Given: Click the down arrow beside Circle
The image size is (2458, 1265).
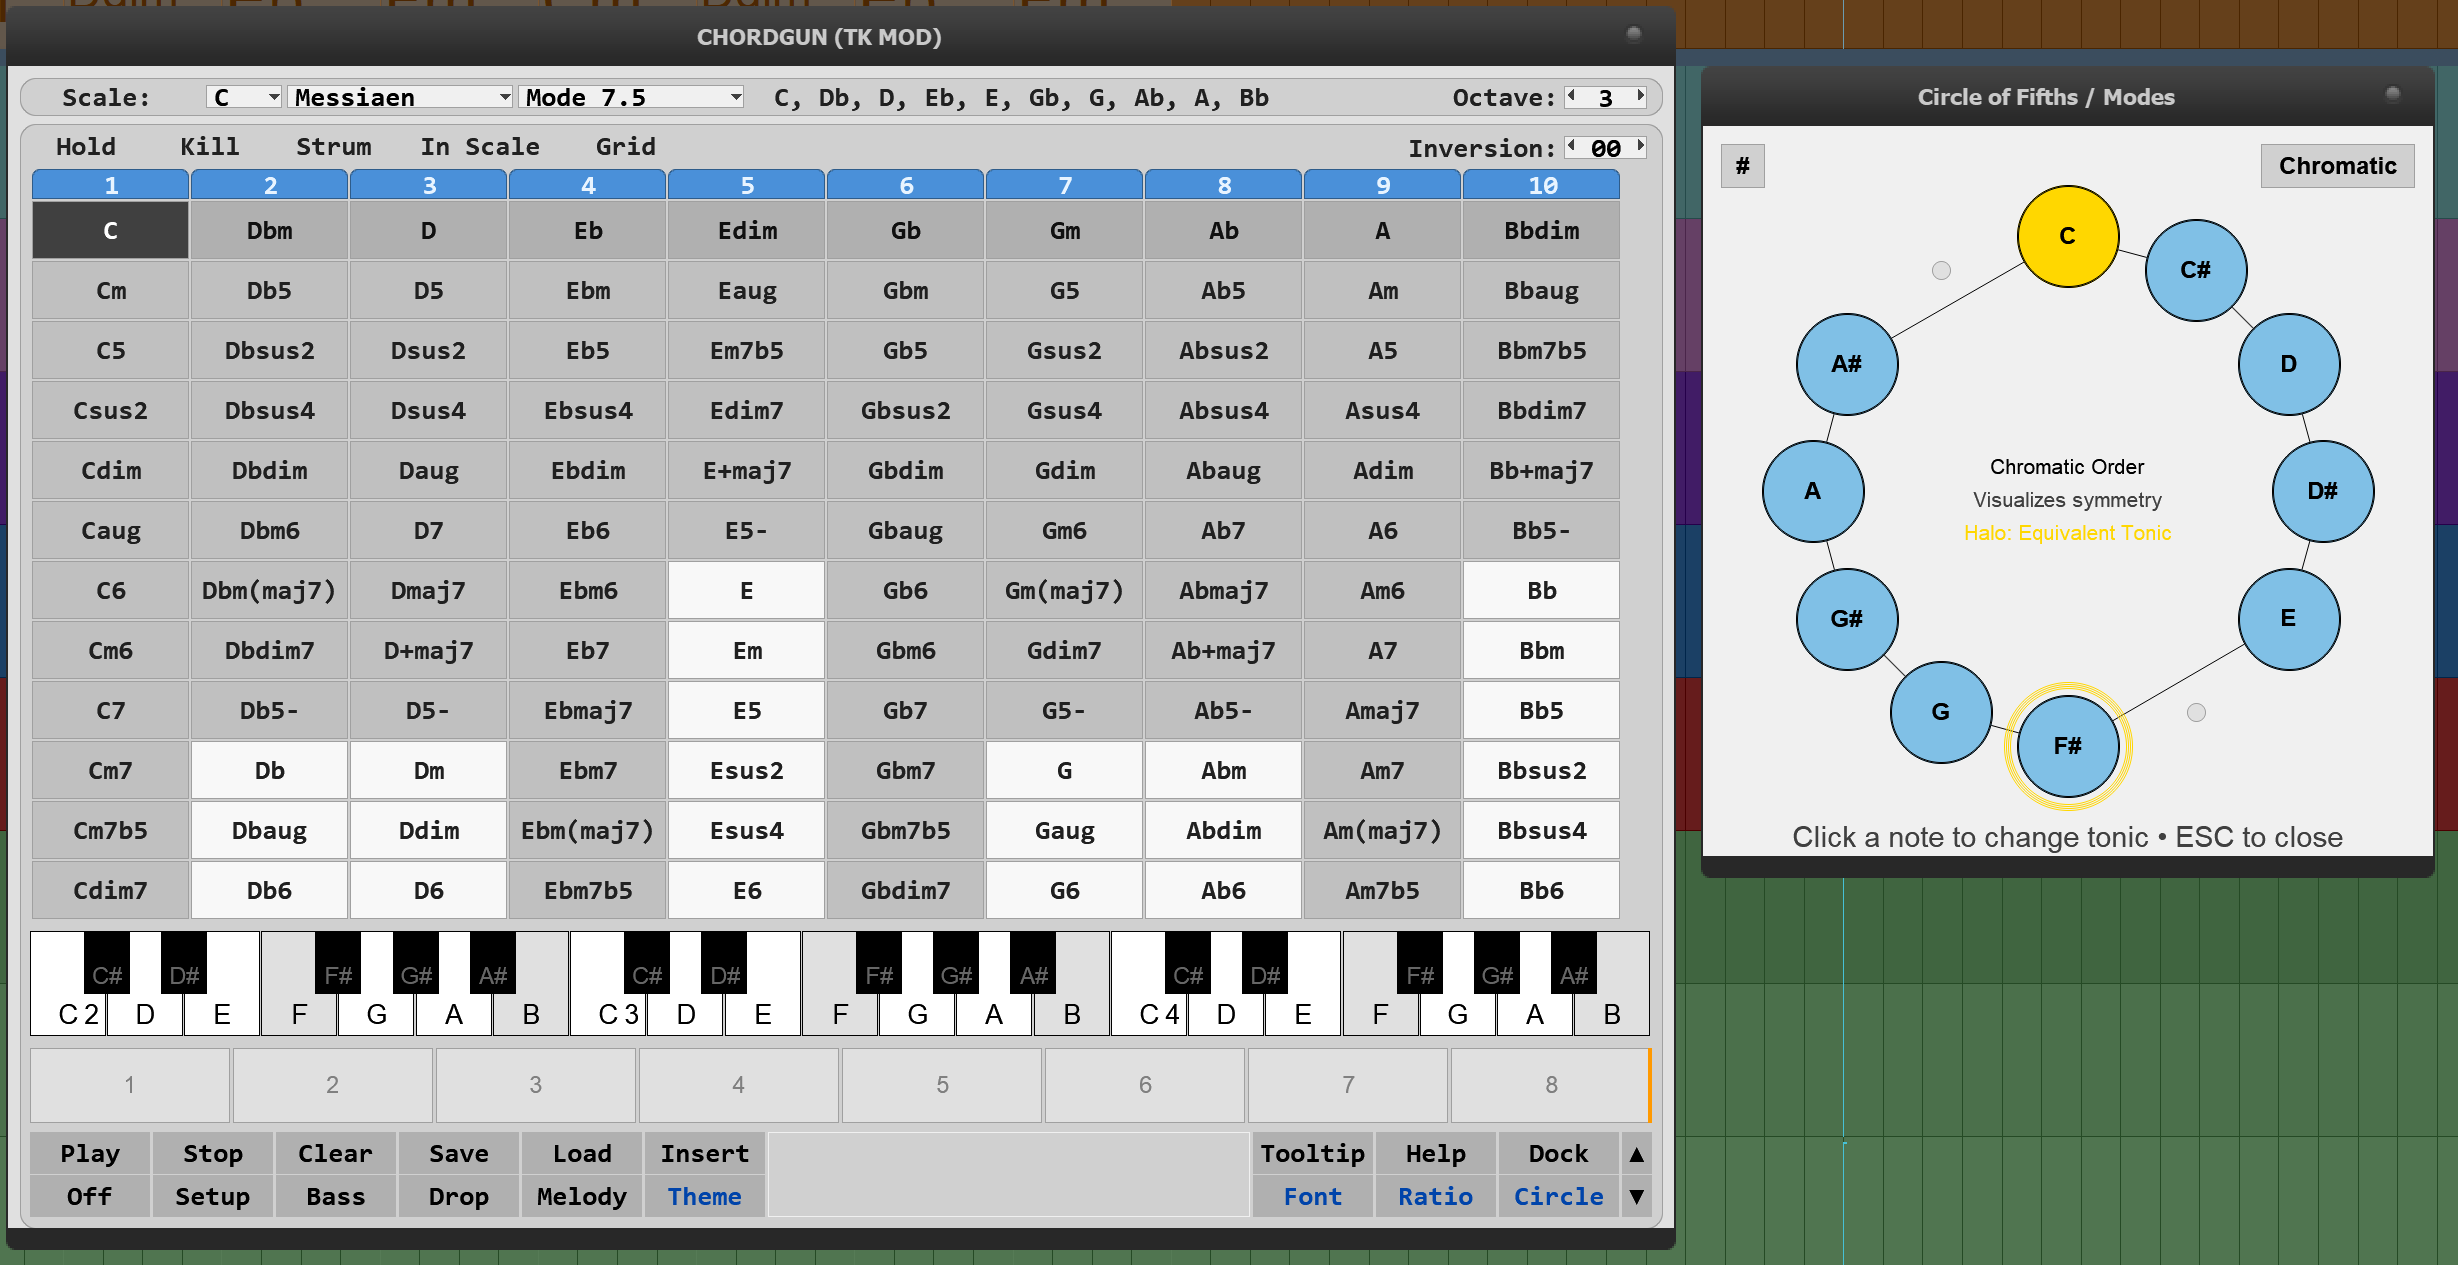Looking at the screenshot, I should pos(1636,1197).
